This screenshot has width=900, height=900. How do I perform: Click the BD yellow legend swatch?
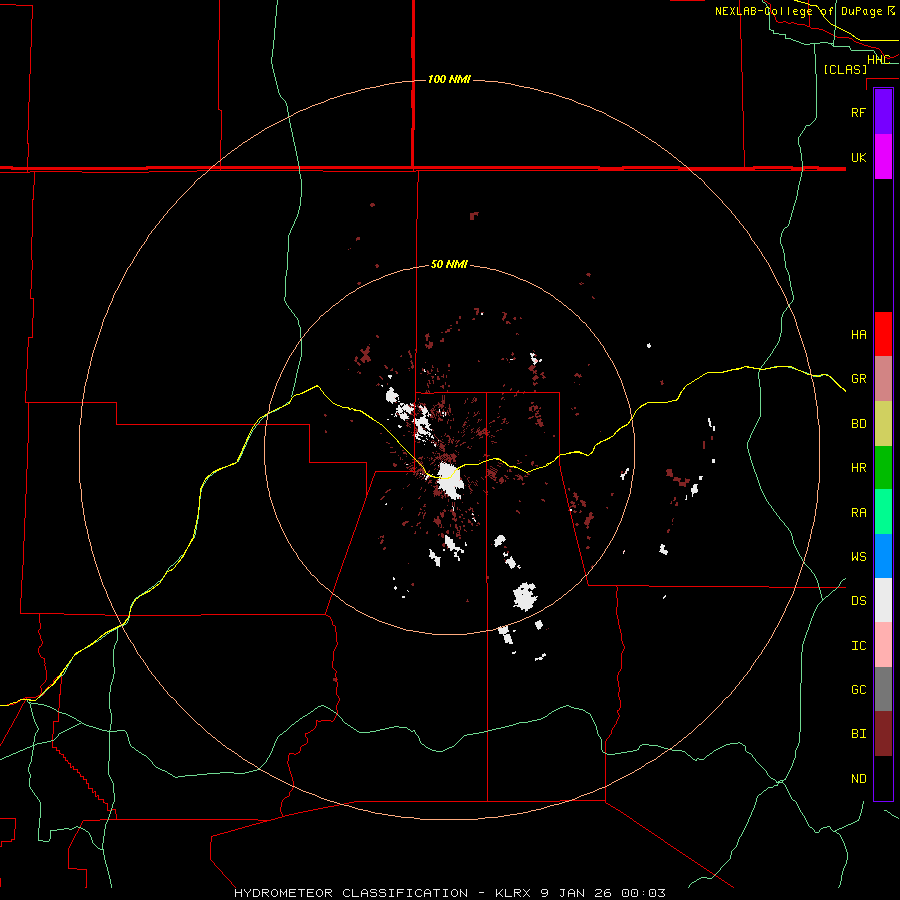coord(883,424)
